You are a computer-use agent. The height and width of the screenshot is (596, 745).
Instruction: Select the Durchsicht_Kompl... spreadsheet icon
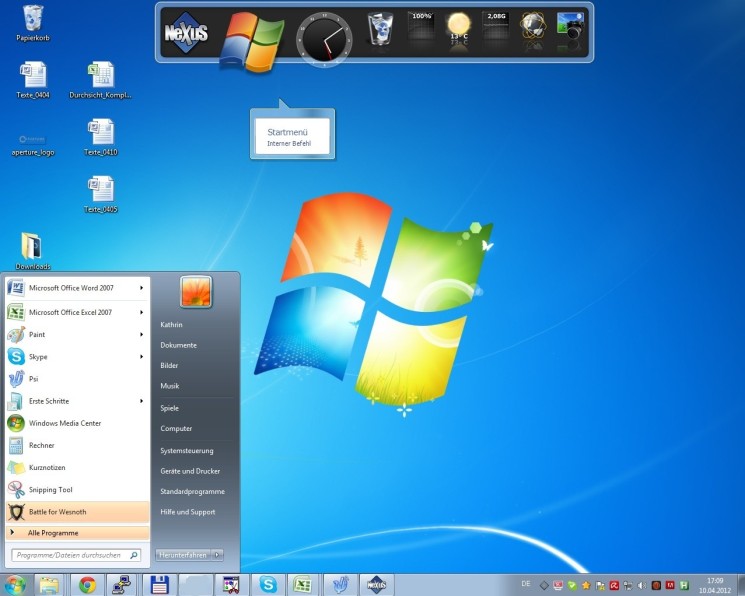point(100,80)
